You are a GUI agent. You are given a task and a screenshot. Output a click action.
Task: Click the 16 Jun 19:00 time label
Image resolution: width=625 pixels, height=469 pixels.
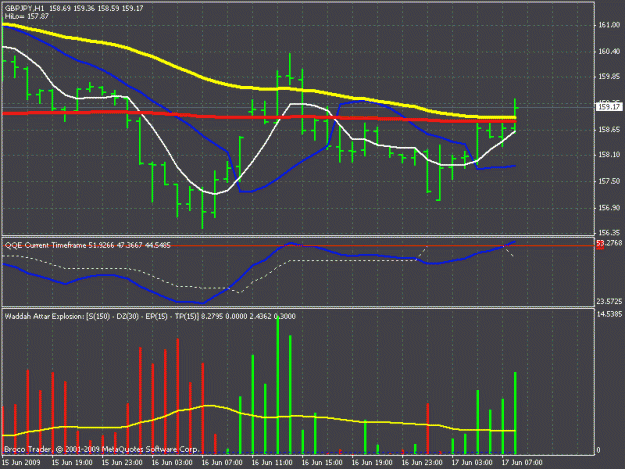(x=372, y=462)
